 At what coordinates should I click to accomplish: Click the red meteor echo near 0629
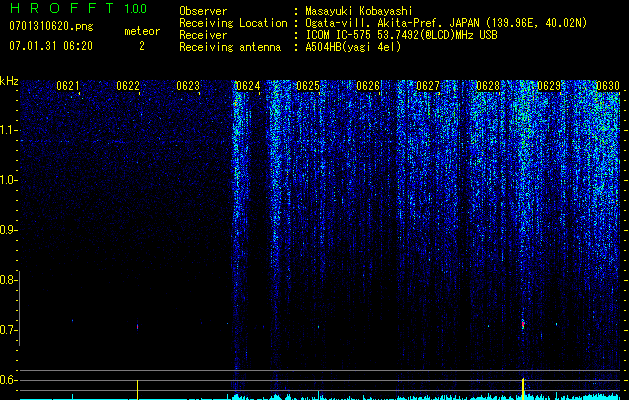[x=523, y=324]
